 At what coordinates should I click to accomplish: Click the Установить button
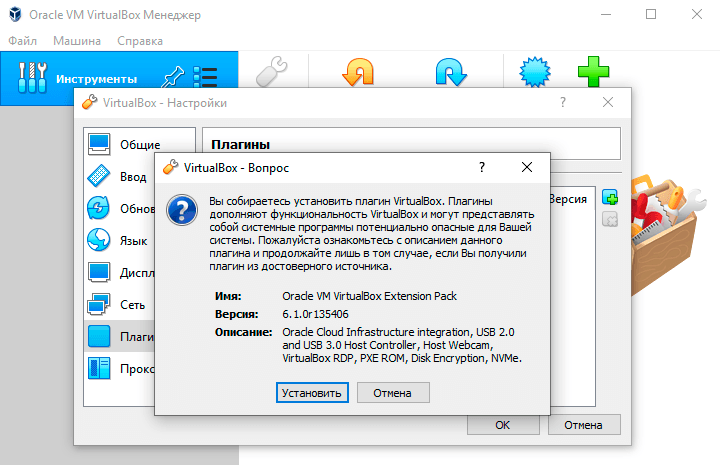[312, 393]
